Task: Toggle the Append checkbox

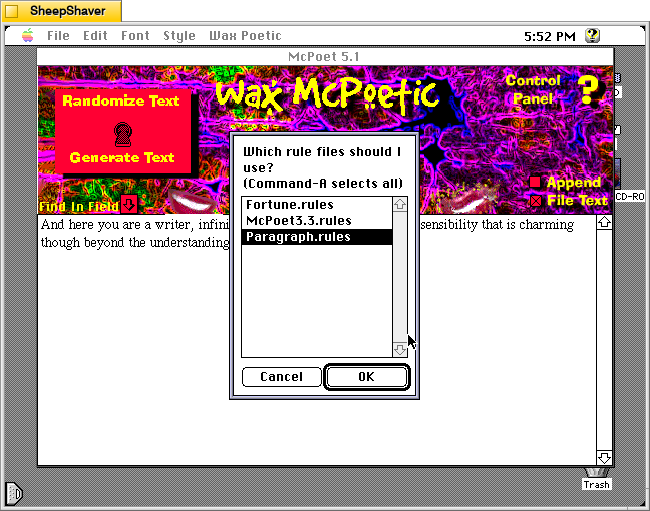Action: point(535,182)
